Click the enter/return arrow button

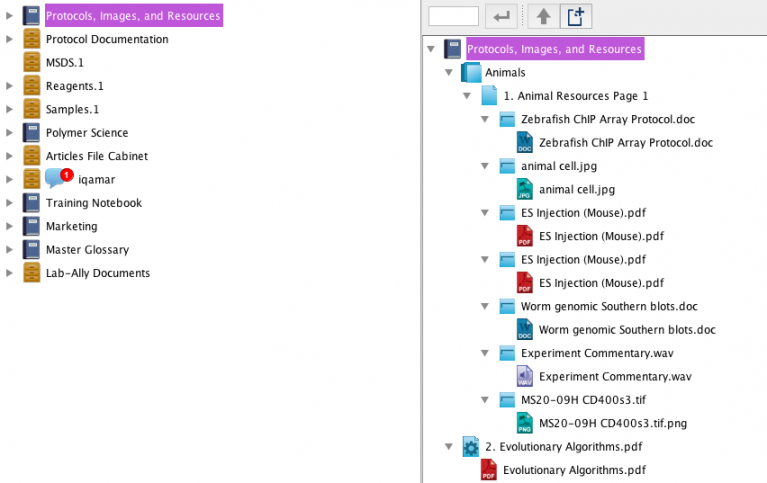pos(501,16)
